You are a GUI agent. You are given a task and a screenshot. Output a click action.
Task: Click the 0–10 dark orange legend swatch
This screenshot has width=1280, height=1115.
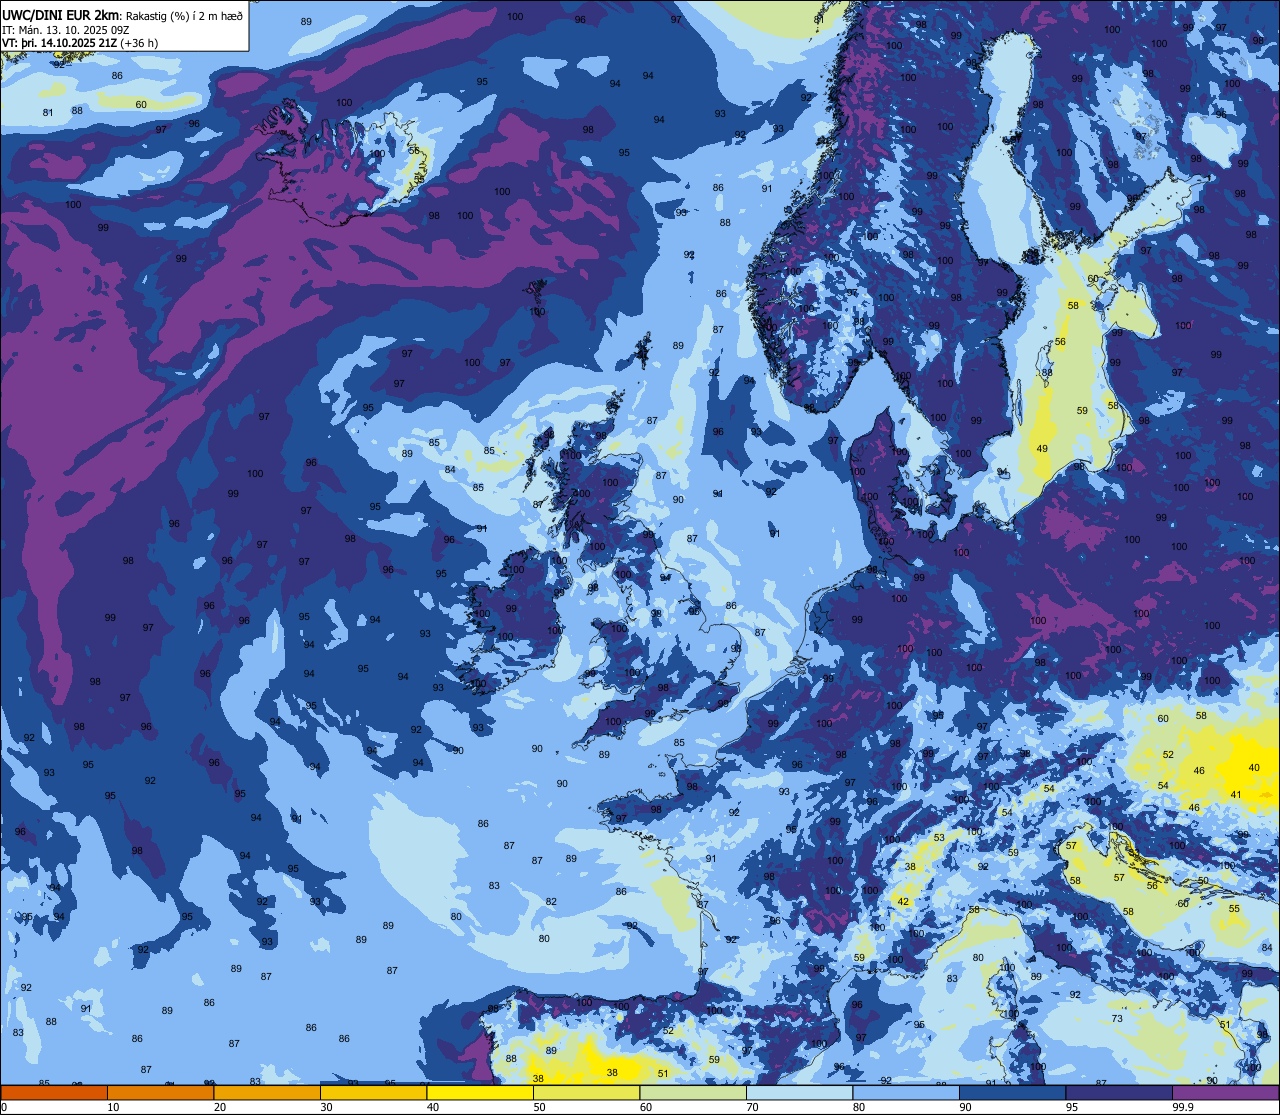54,1092
